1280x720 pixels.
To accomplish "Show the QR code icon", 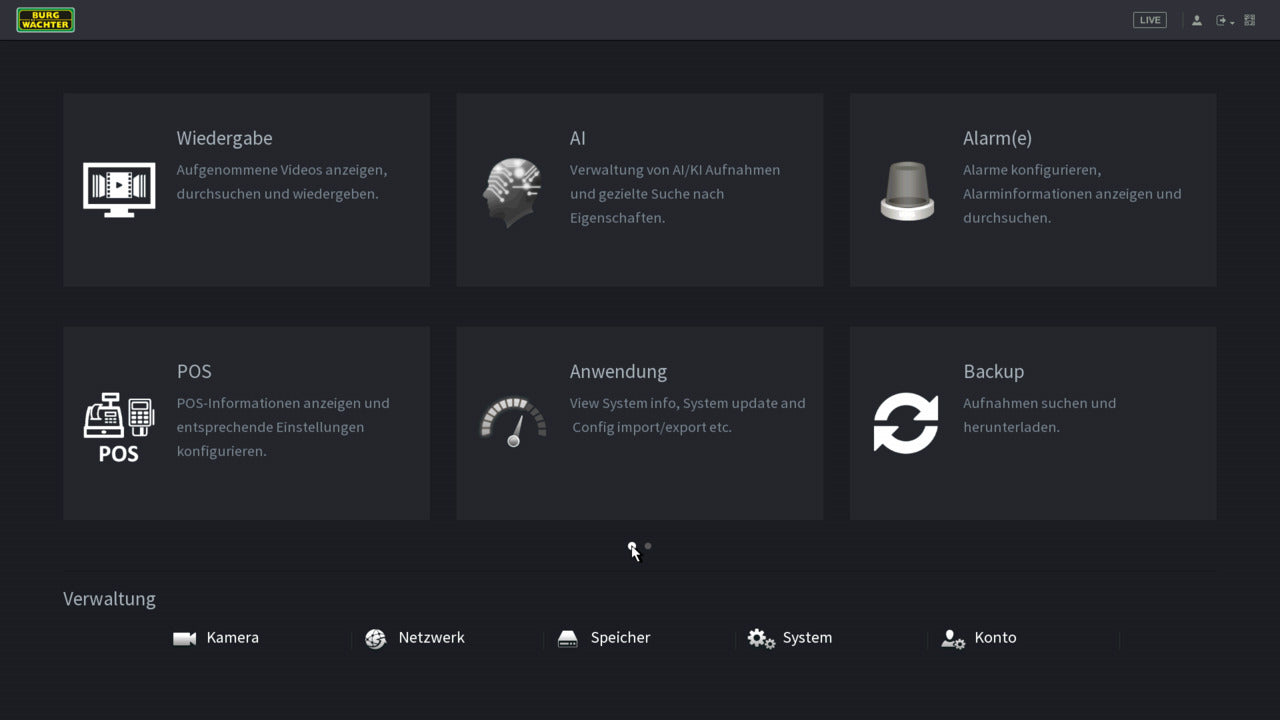I will pos(1250,20).
